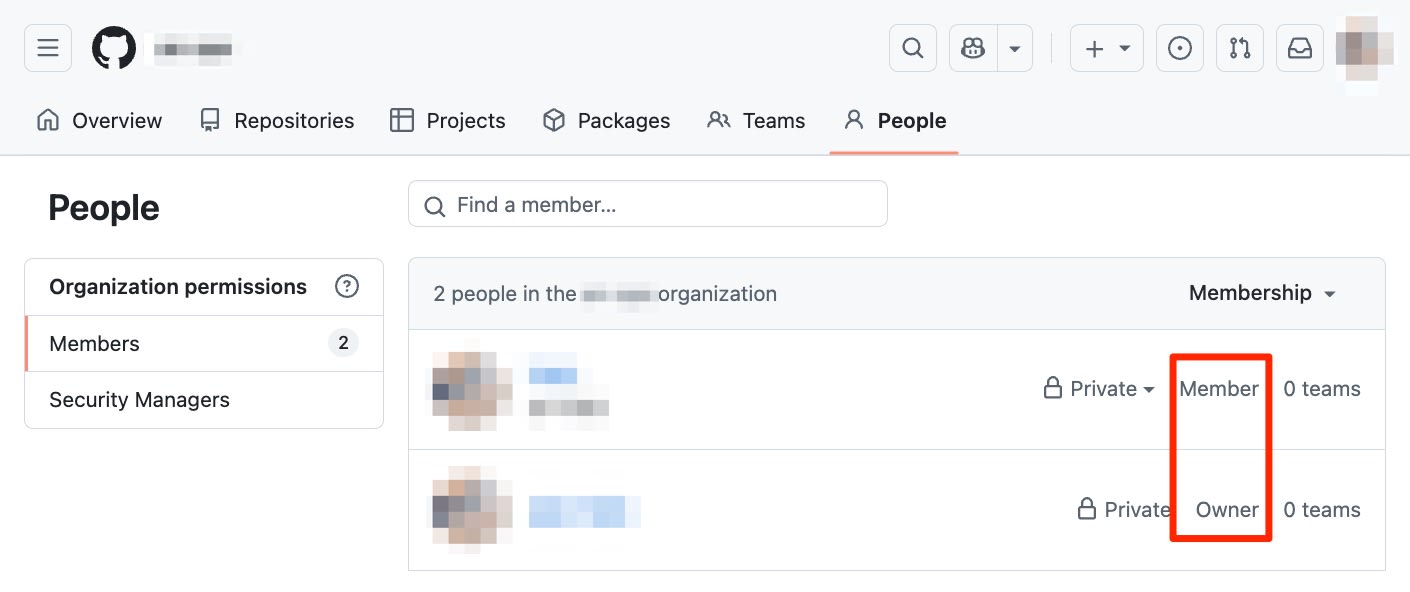Switch to the Teams tab
Viewport: 1410px width, 592px height.
point(756,121)
